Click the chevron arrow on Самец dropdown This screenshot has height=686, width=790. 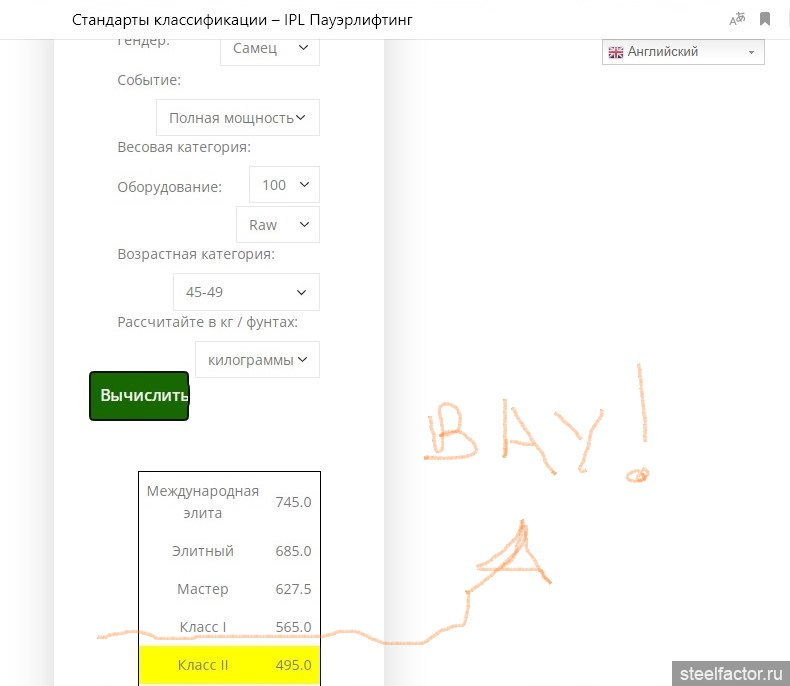click(303, 47)
